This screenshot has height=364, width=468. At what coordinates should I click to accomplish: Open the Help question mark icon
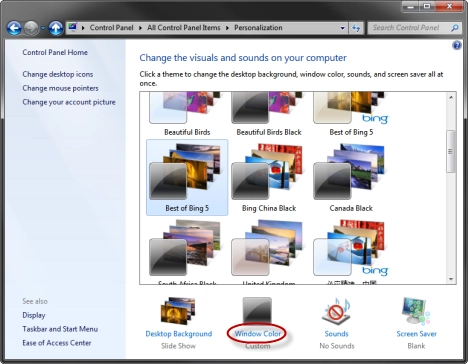[457, 45]
